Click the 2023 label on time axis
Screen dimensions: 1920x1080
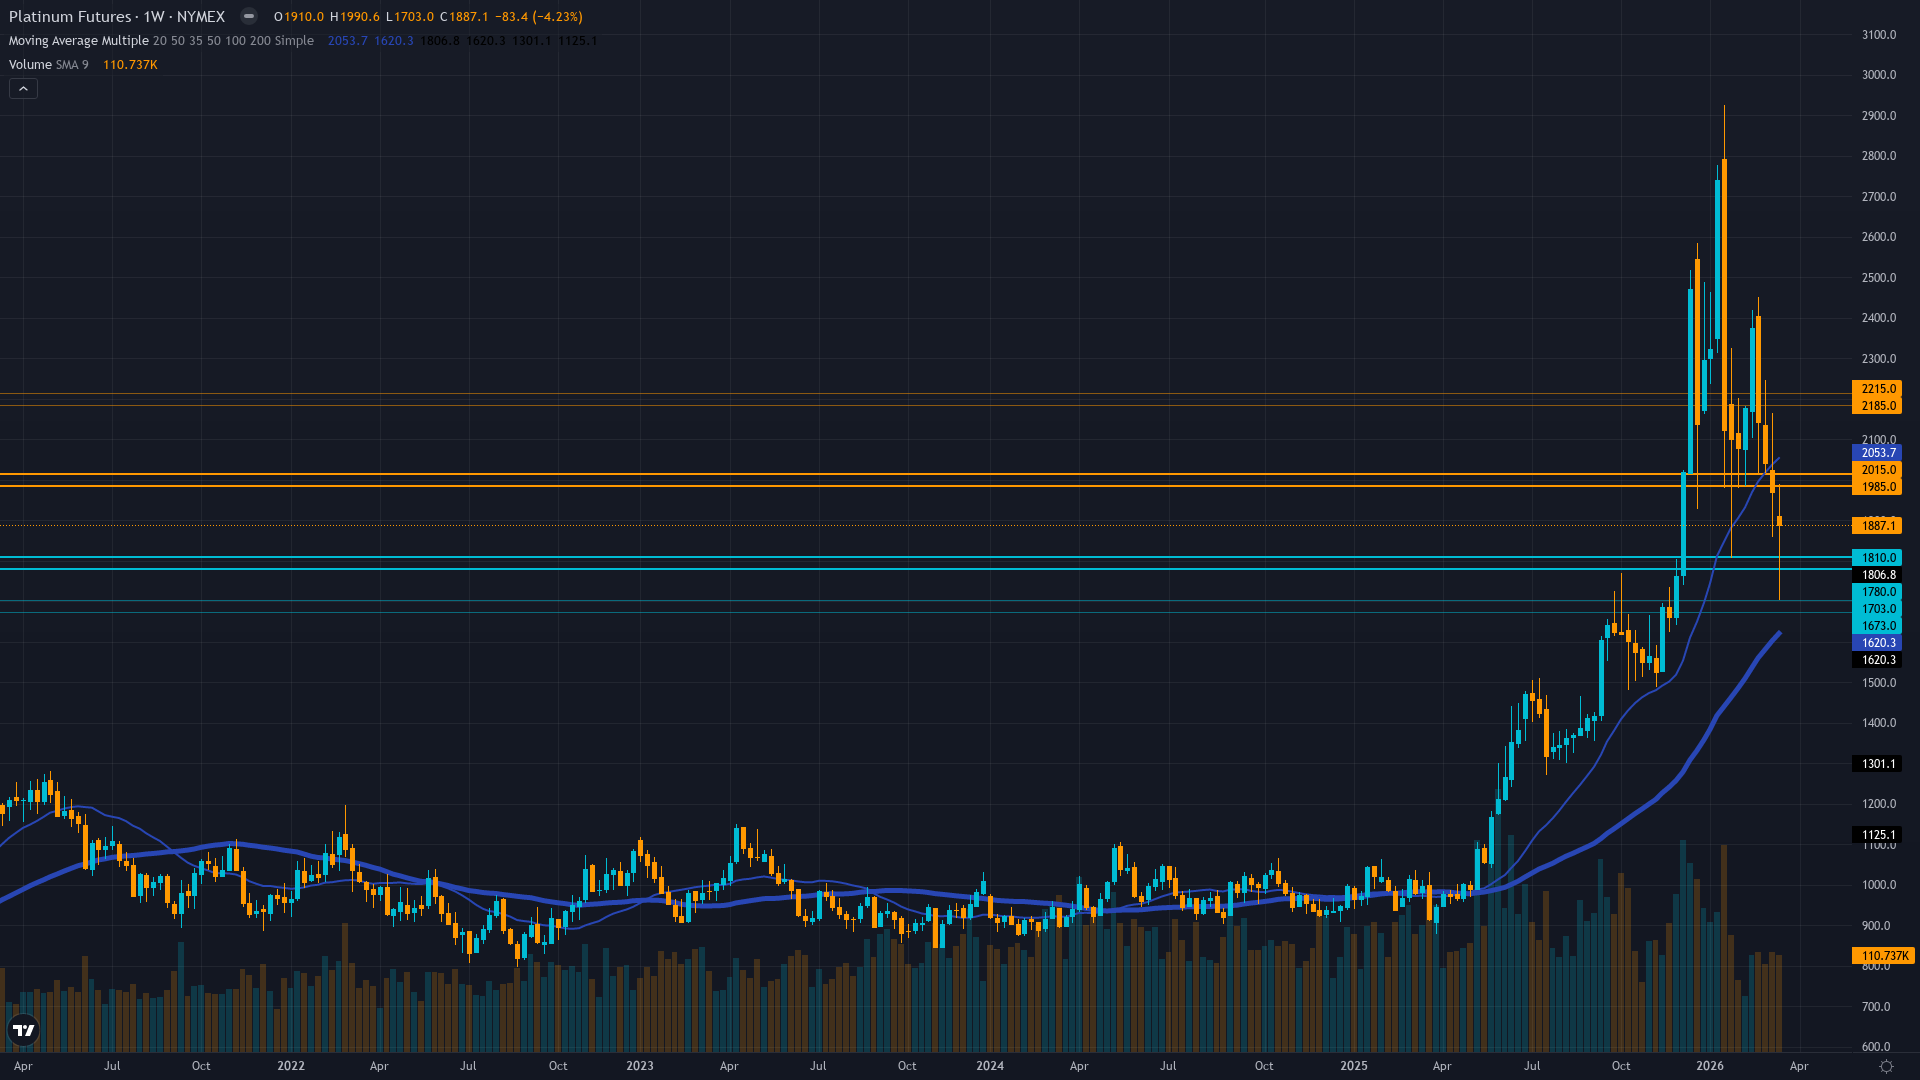640,1066
